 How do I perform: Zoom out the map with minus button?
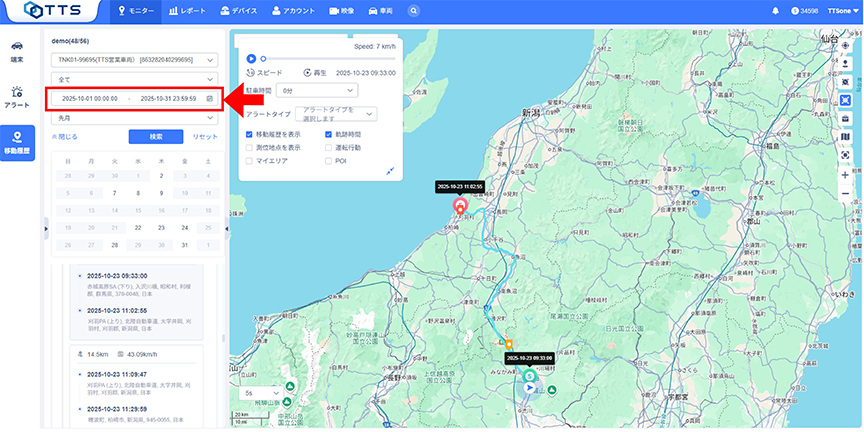[x=845, y=193]
